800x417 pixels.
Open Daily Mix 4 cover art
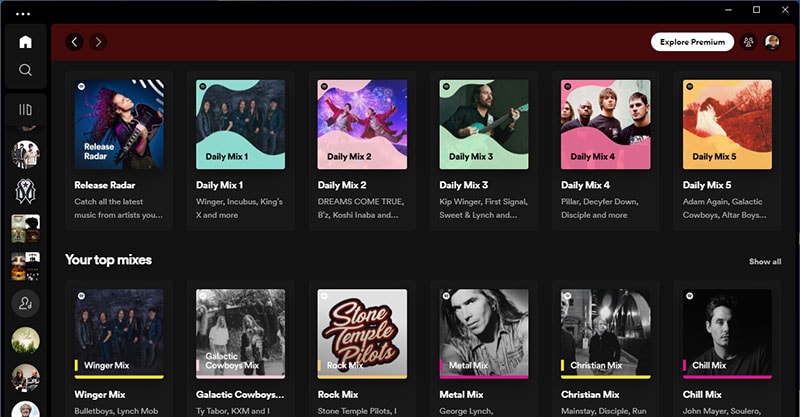606,125
